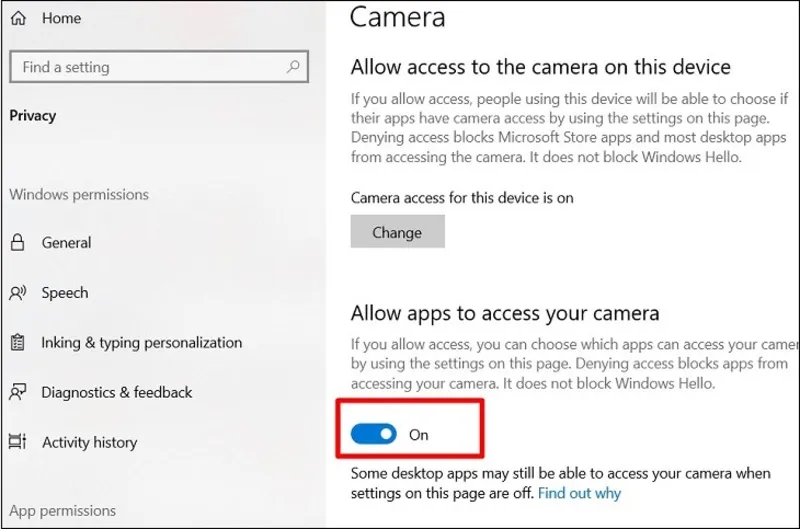Screen dimensions: 800x529
Task: Click the General lock icon
Action: point(18,243)
